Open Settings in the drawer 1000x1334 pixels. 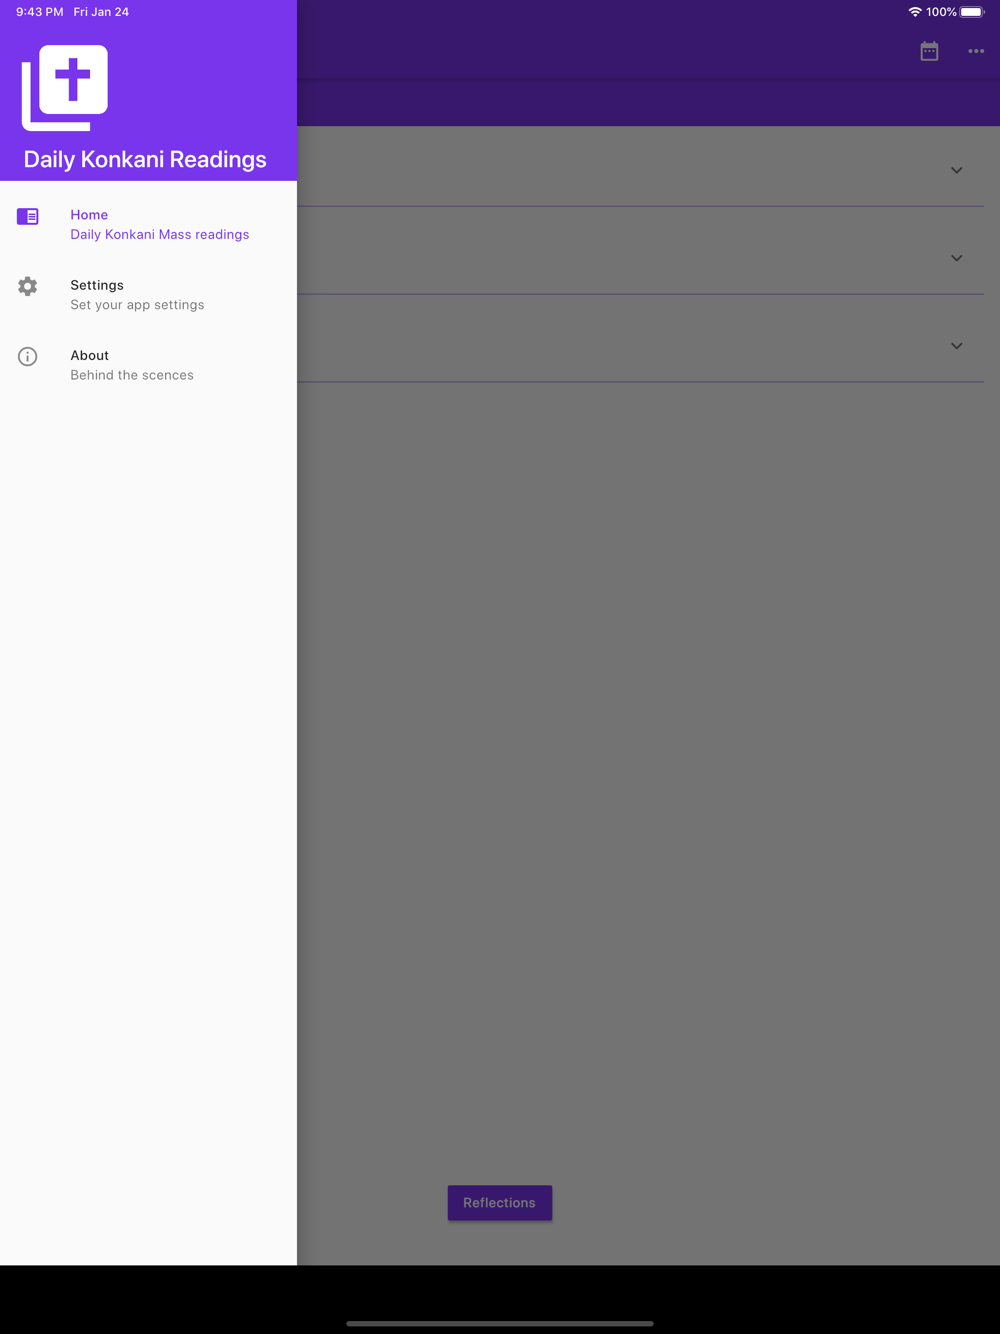pos(148,295)
